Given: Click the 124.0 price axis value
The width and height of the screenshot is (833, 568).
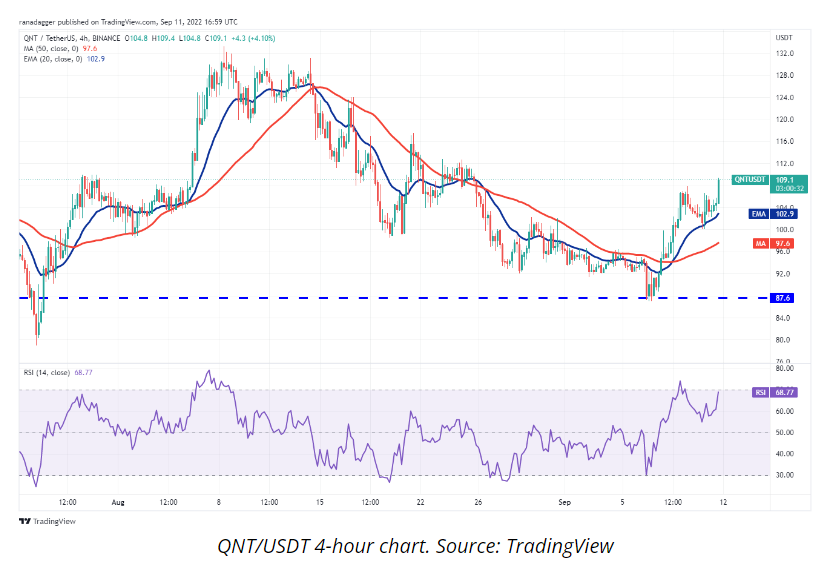Looking at the screenshot, I should coord(785,97).
